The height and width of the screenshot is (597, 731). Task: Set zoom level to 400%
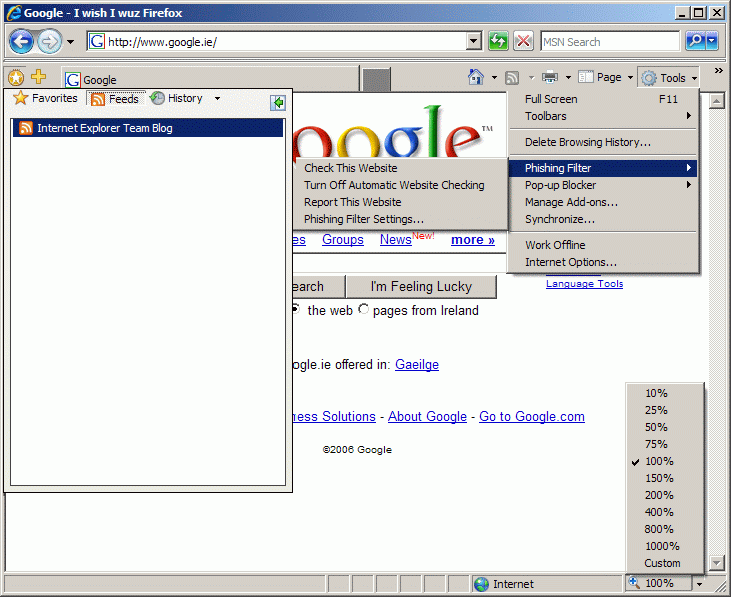pos(665,512)
